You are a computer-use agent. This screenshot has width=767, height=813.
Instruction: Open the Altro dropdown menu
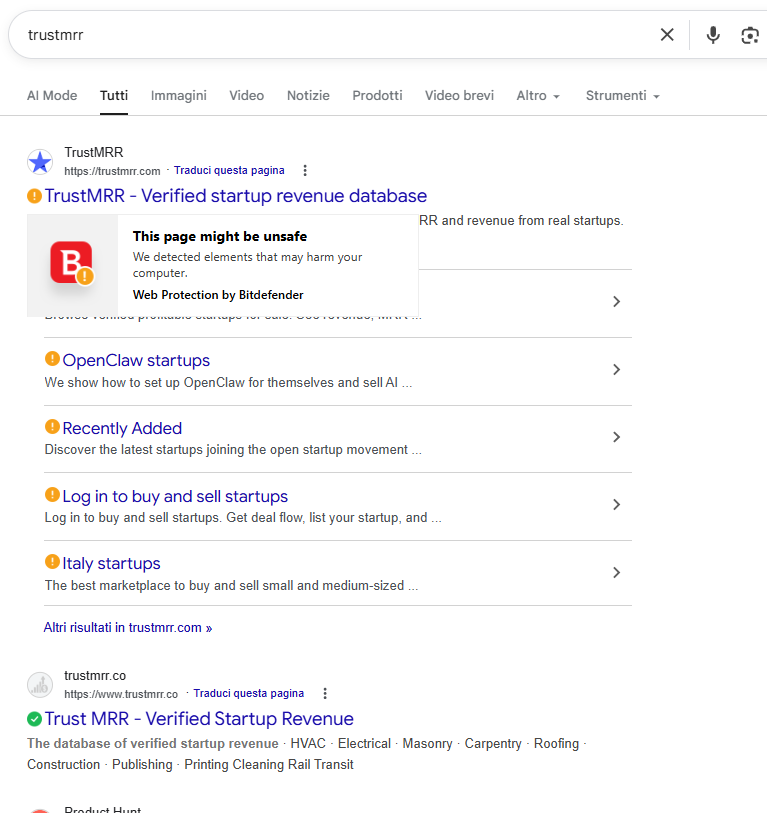pyautogui.click(x=538, y=95)
